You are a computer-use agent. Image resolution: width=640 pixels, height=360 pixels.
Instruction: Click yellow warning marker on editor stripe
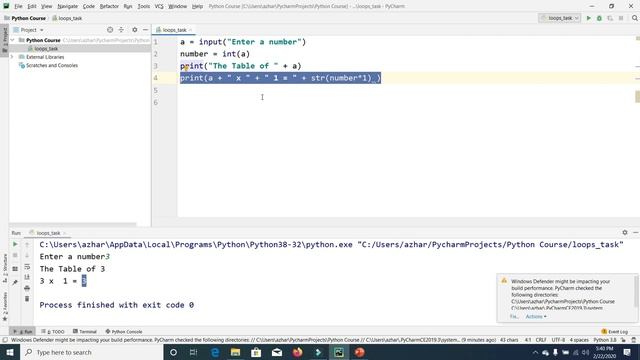638,96
